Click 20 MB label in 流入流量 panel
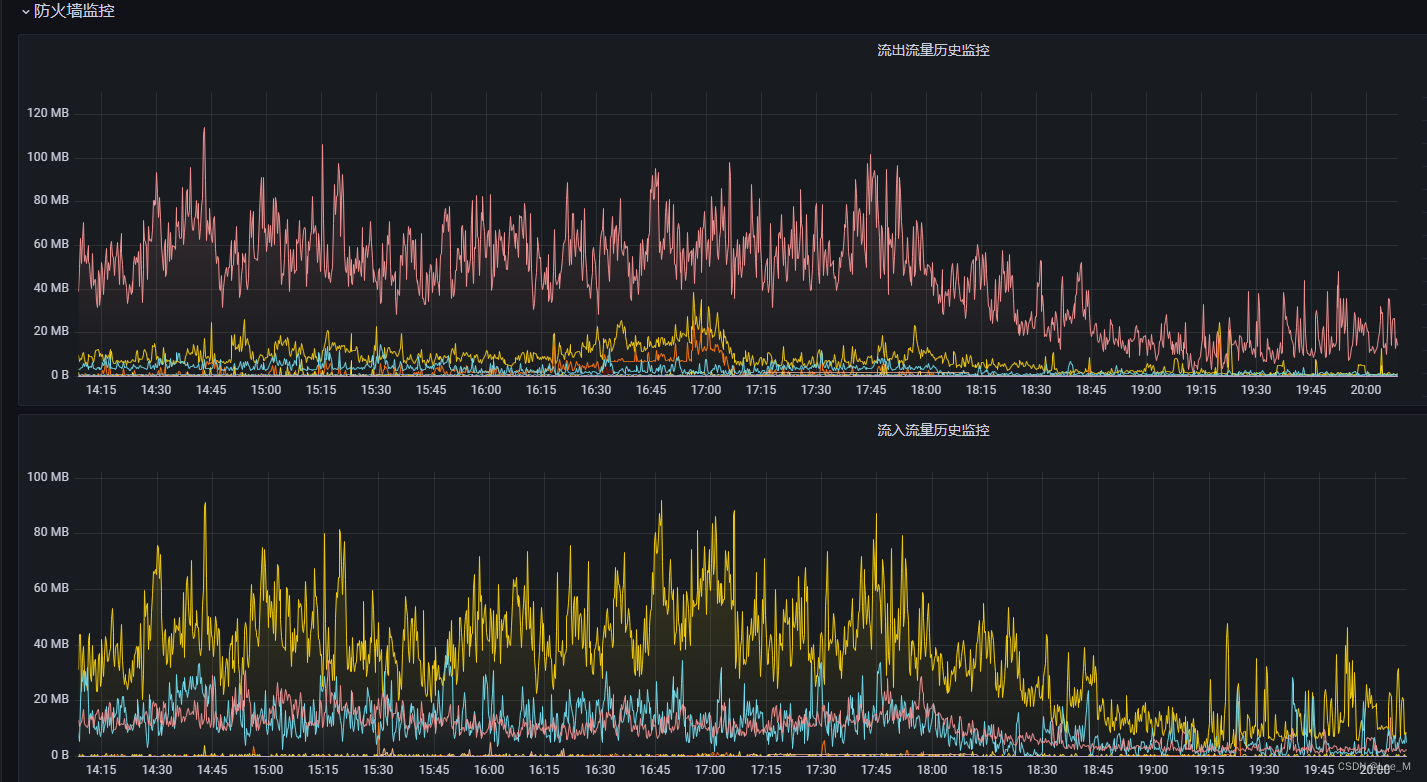Viewport: 1427px width, 782px height. (51, 699)
